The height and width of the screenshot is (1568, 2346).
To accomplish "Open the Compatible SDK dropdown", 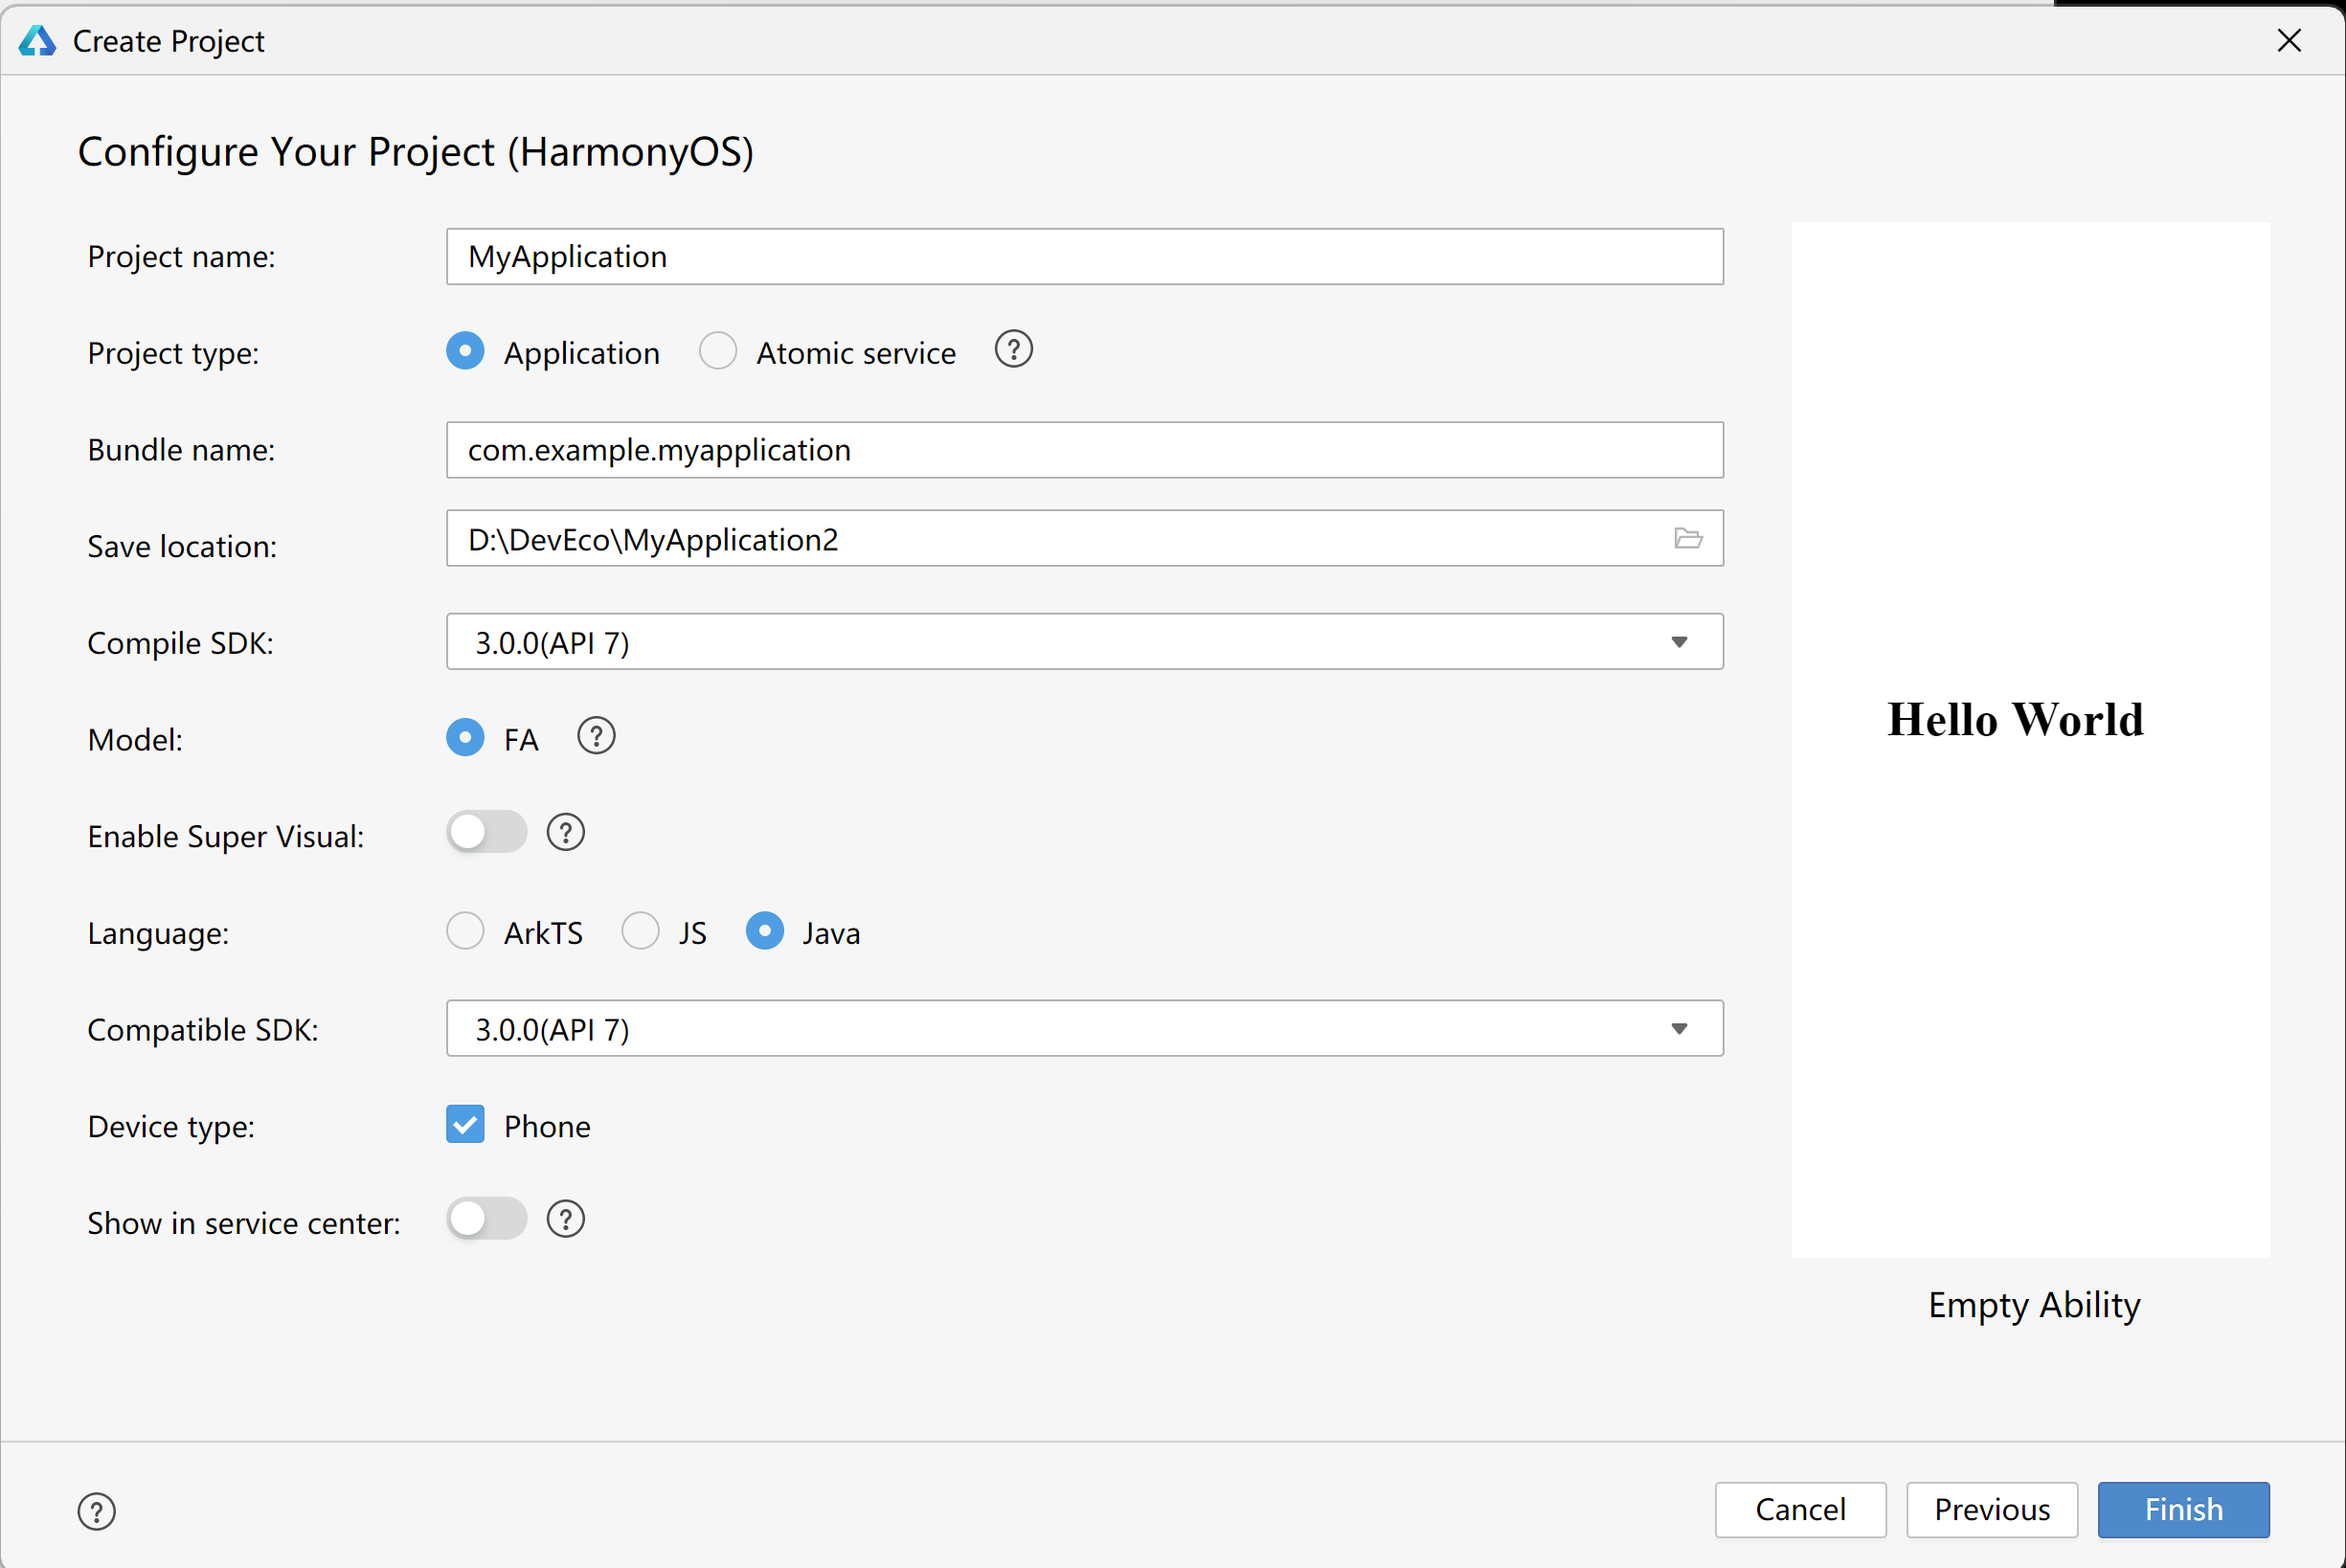I will [1084, 1029].
